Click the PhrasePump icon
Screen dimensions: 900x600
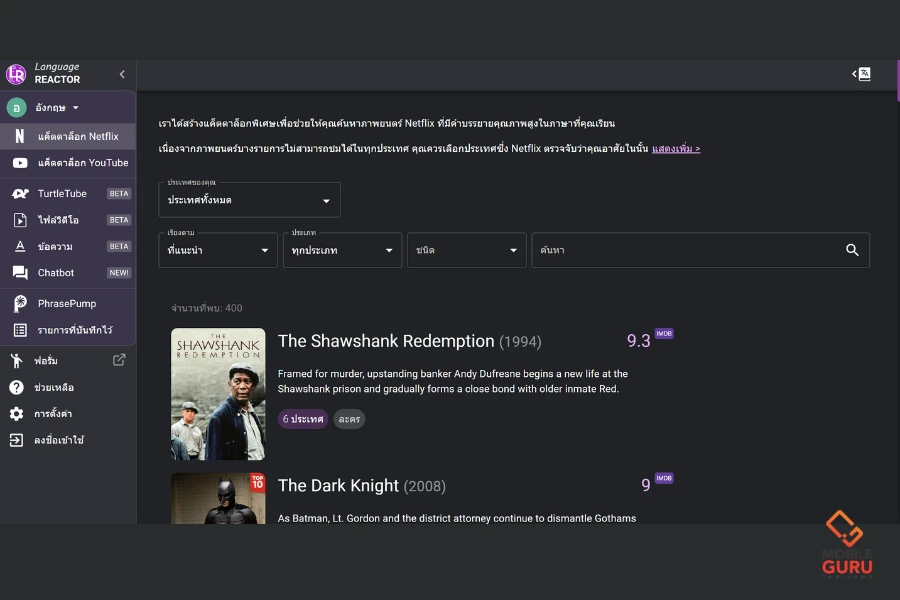point(20,304)
